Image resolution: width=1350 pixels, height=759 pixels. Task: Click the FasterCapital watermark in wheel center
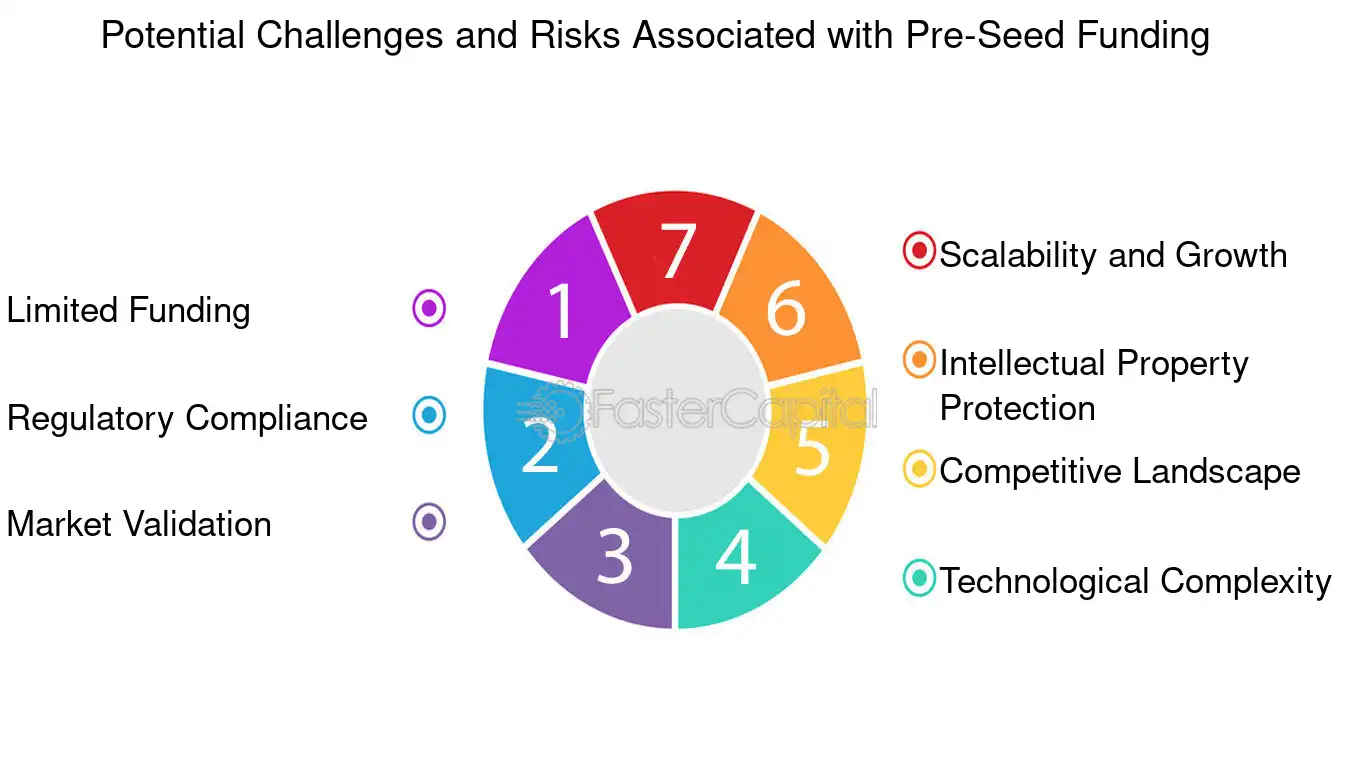point(698,410)
